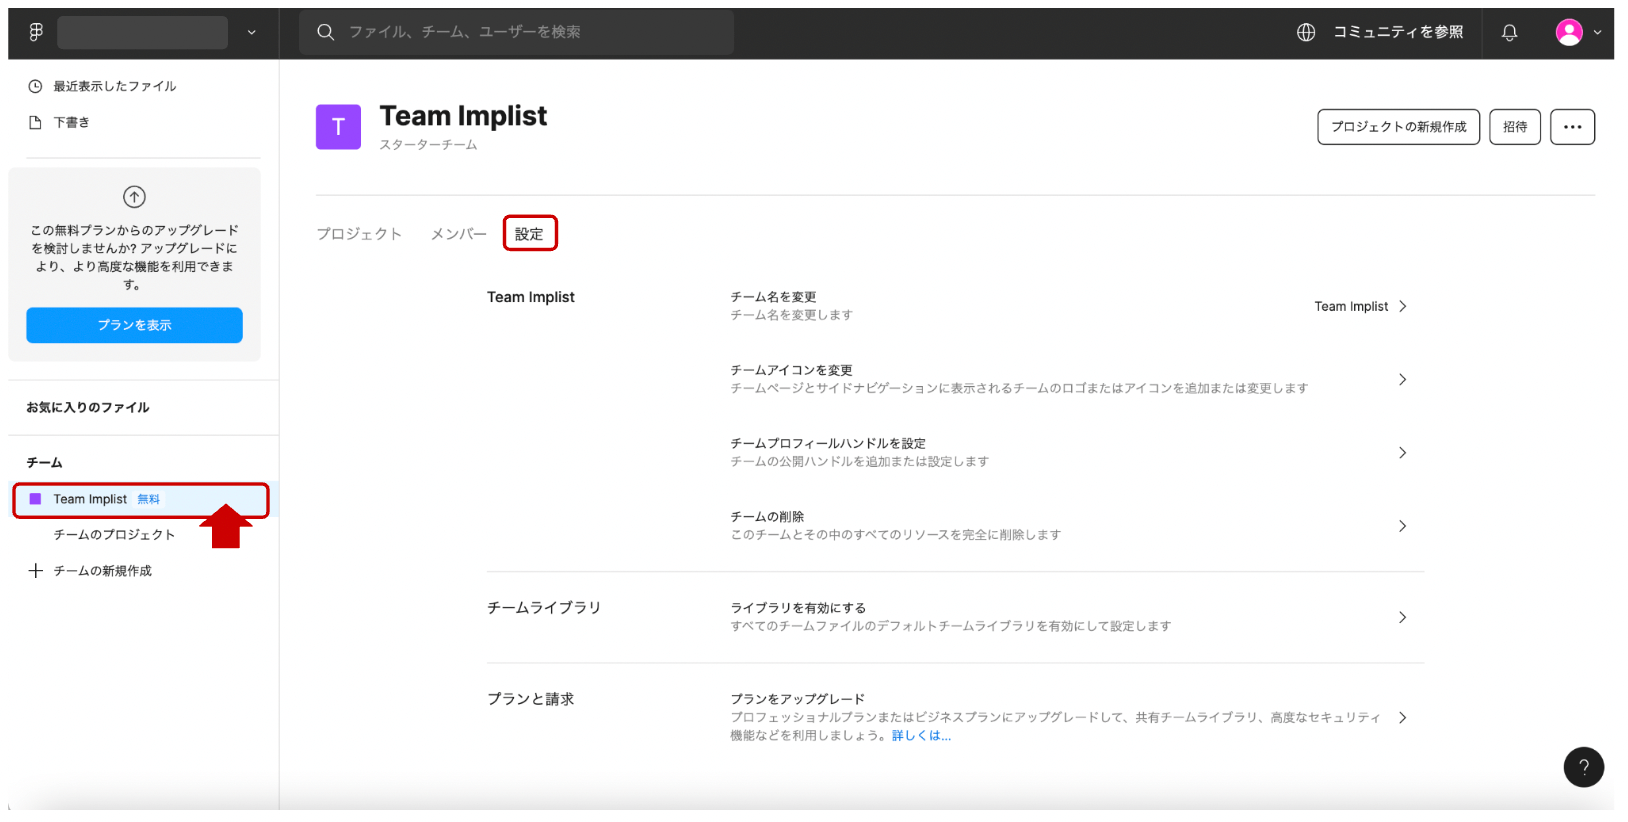The image size is (1628, 822).
Task: Open the workspace switcher dropdown arrow
Action: 251,32
